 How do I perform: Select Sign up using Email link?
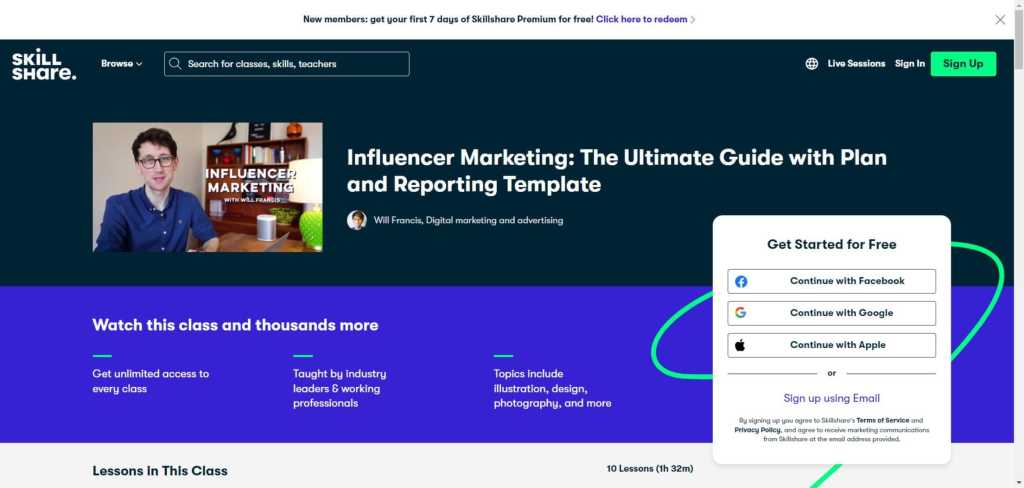click(831, 398)
